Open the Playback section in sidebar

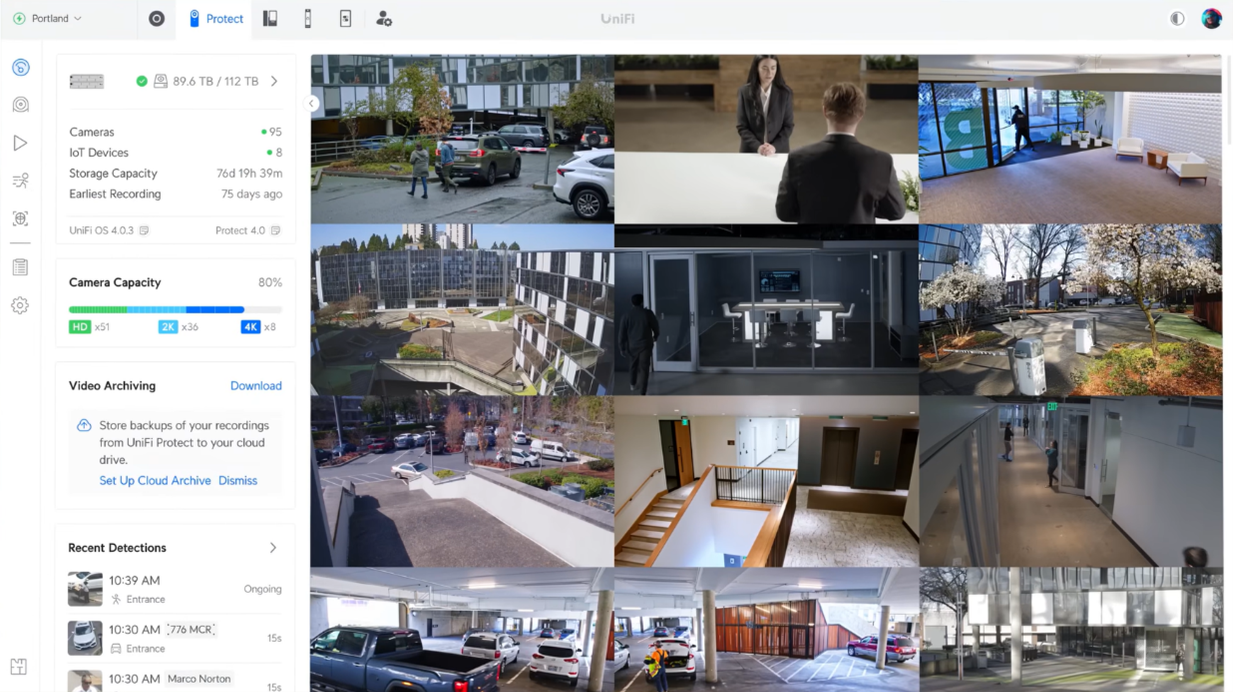(x=20, y=143)
